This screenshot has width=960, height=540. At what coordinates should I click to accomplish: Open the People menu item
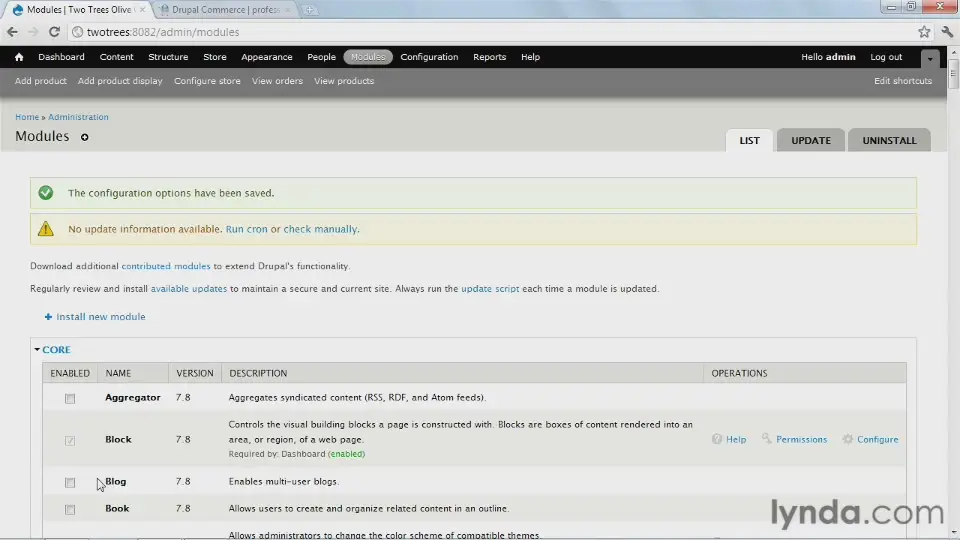tap(321, 57)
